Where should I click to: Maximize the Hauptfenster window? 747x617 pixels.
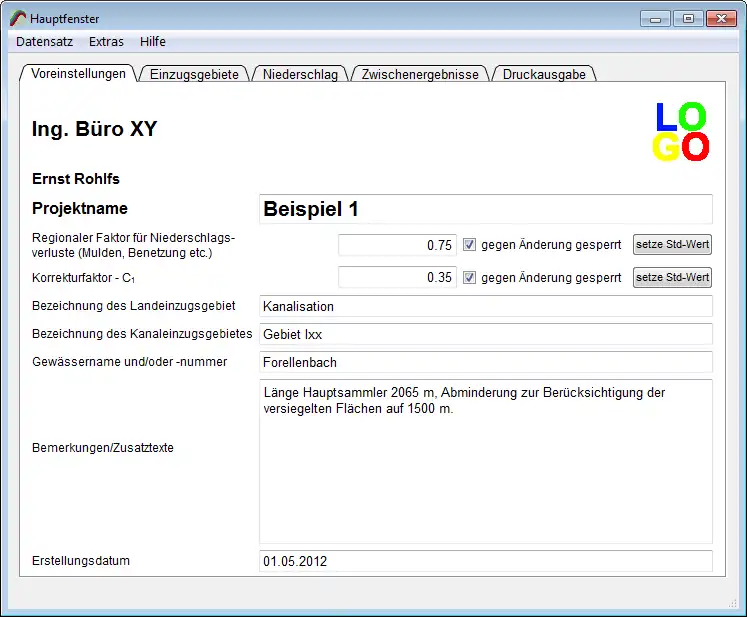click(688, 19)
